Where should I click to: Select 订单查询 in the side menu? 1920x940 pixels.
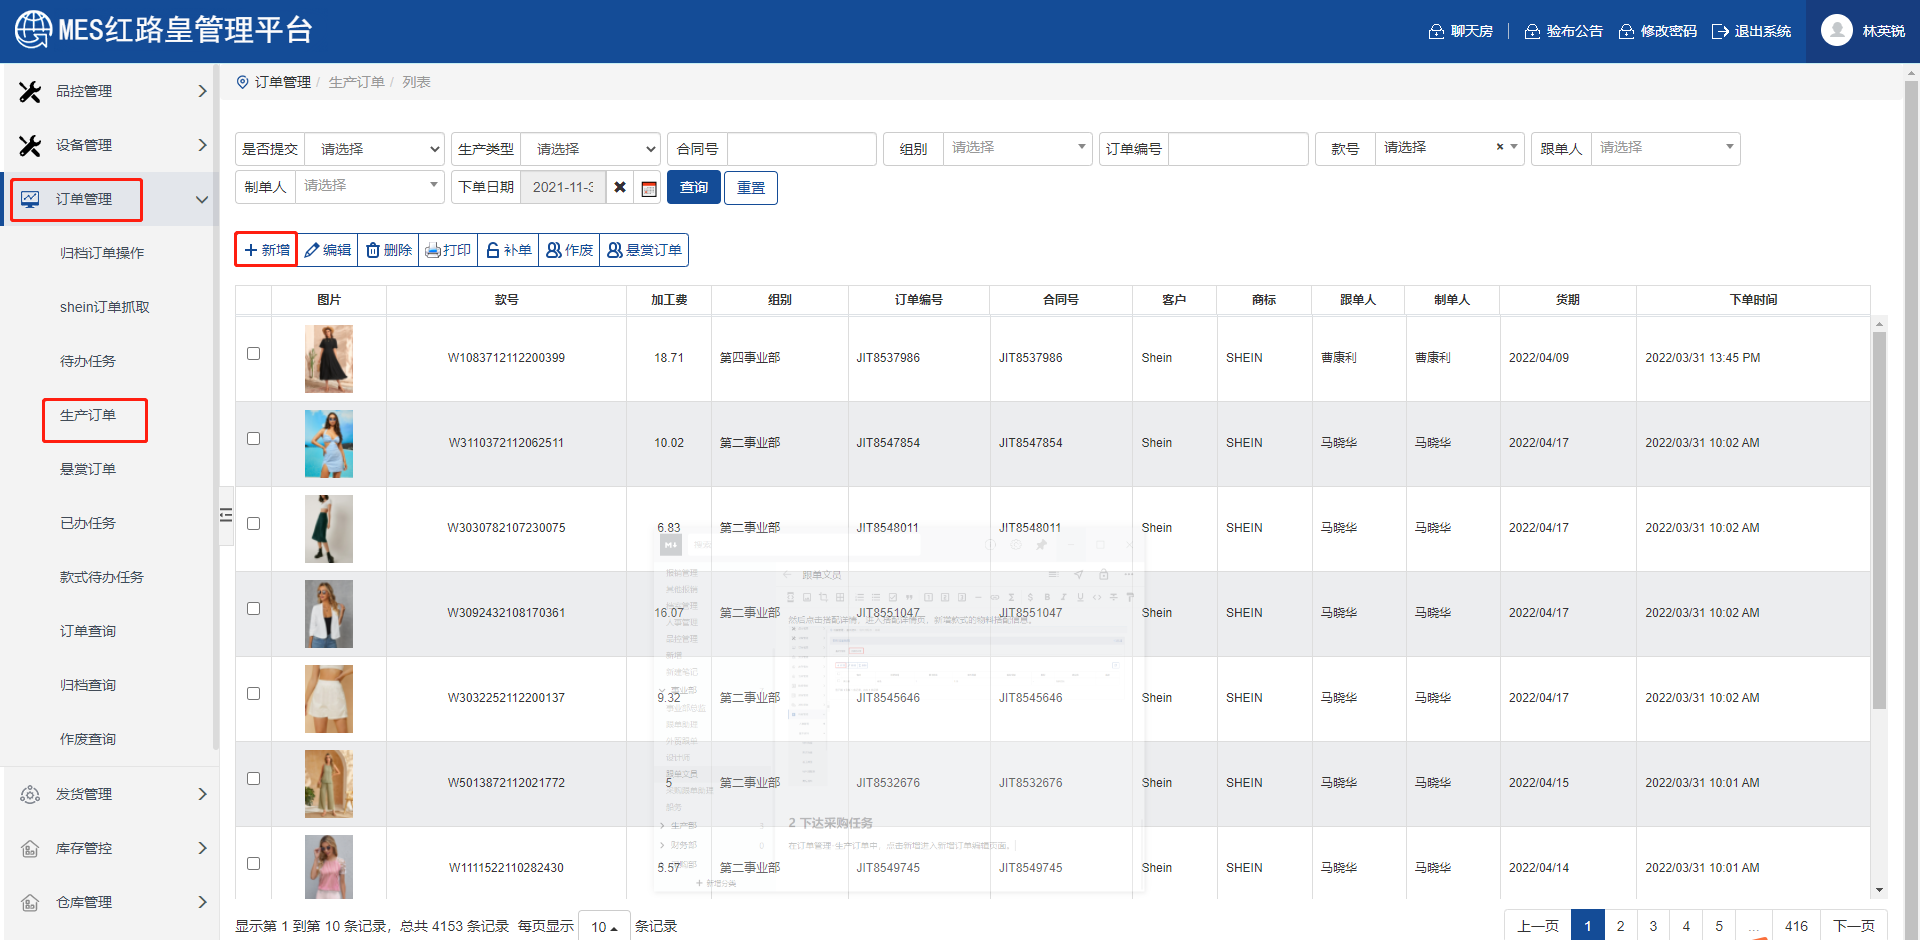[x=88, y=631]
